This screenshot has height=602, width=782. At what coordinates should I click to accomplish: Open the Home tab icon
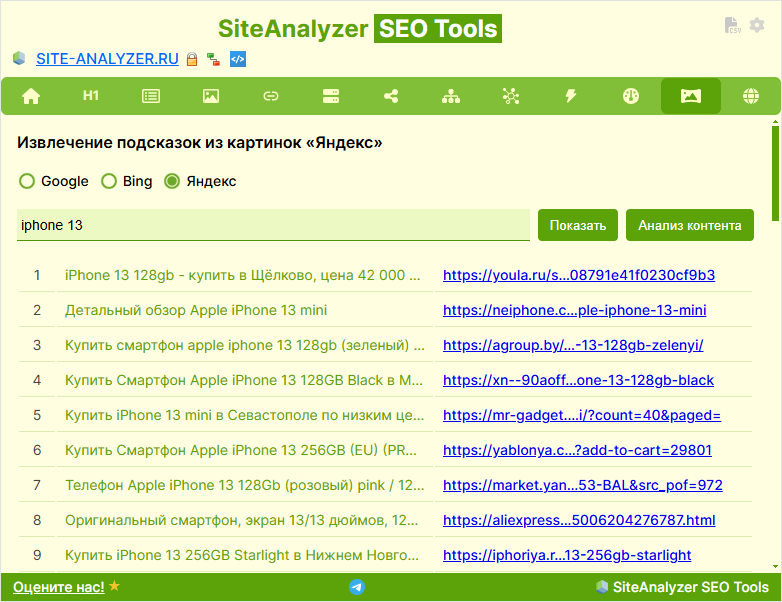31,96
